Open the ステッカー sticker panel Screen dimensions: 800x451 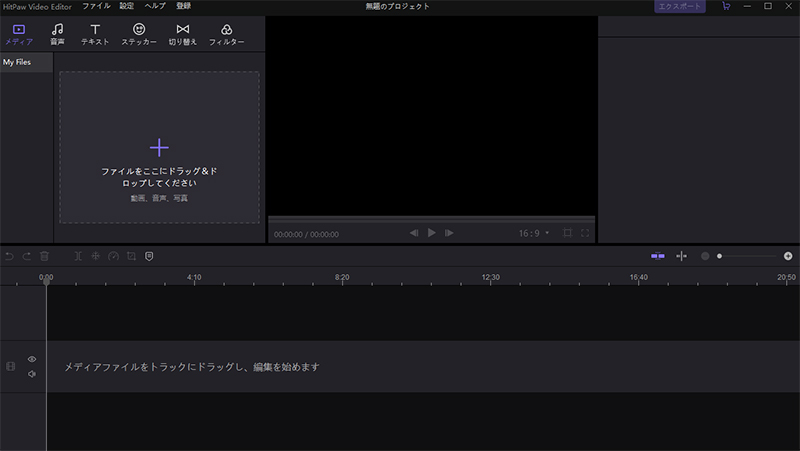pos(139,35)
